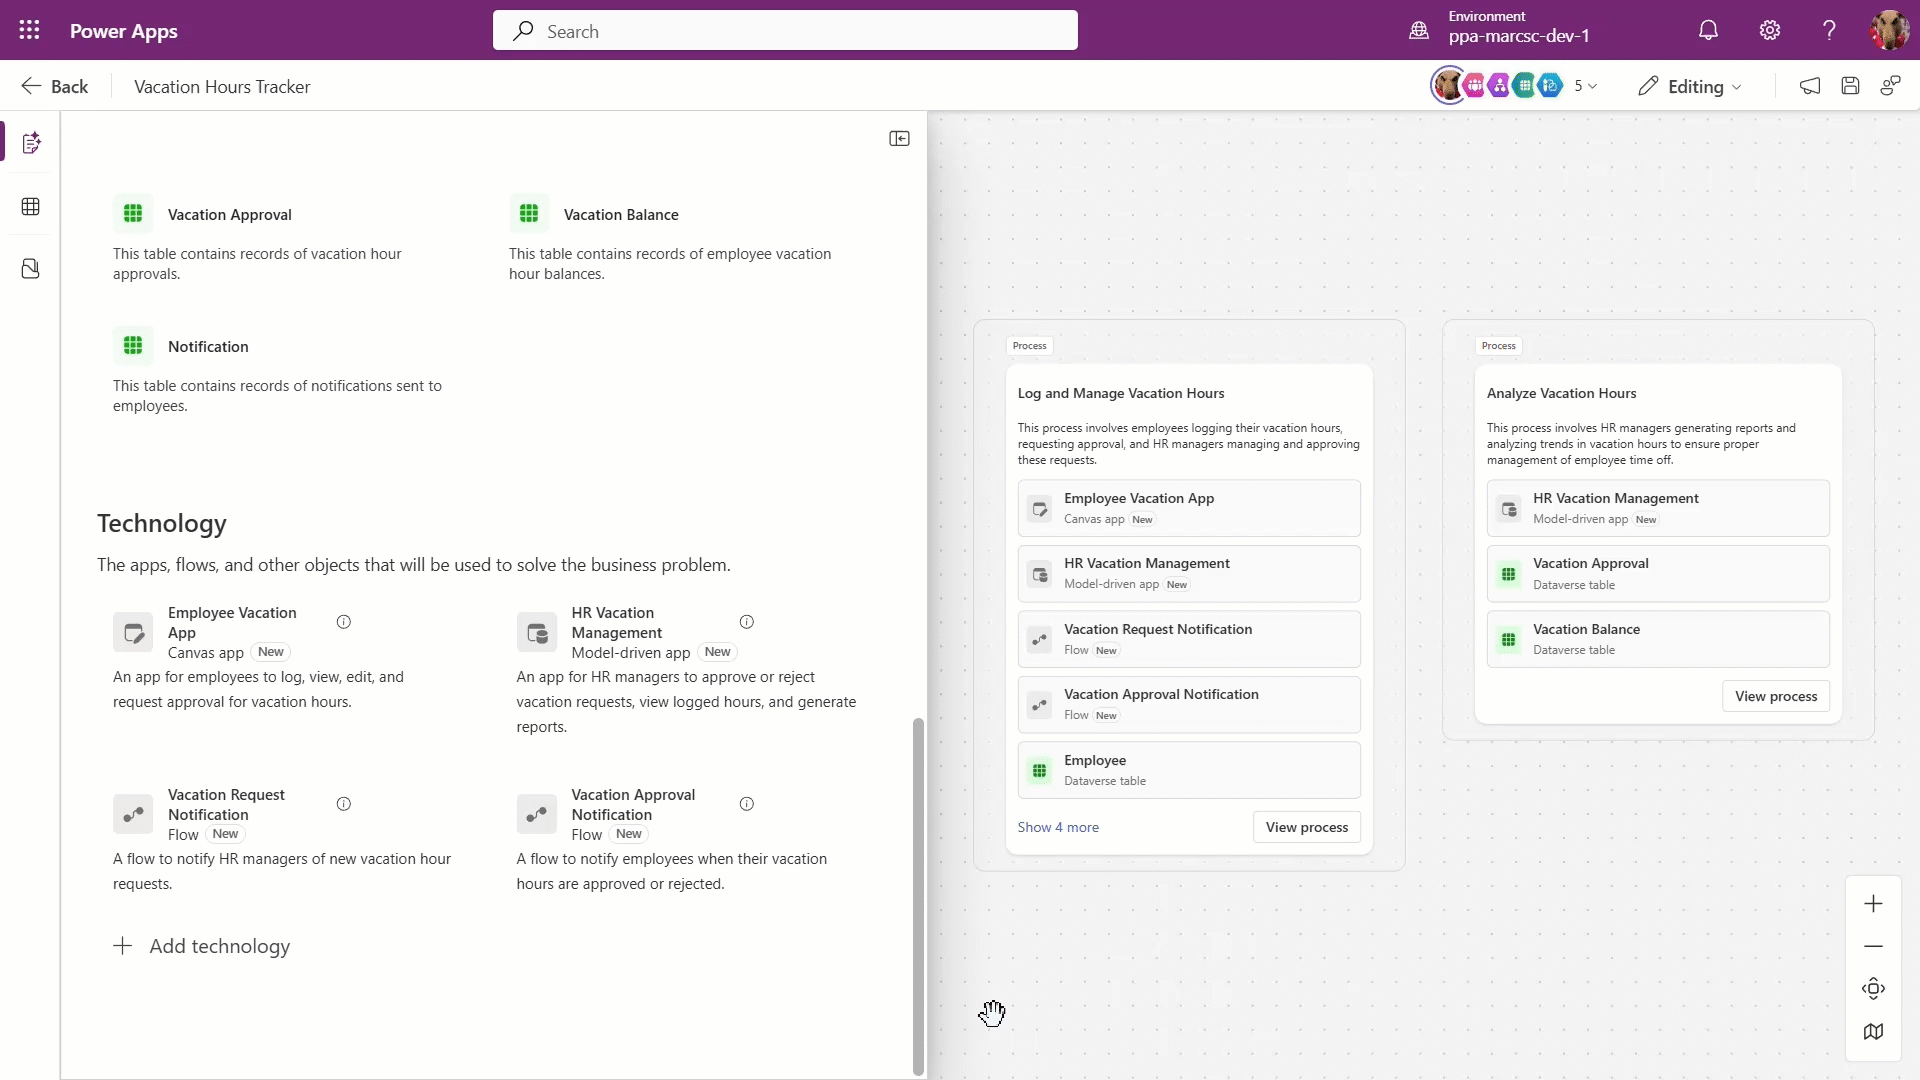Image resolution: width=1920 pixels, height=1080 pixels.
Task: Click View process under Analyze Vacation Hours
Action: pyautogui.click(x=1775, y=695)
